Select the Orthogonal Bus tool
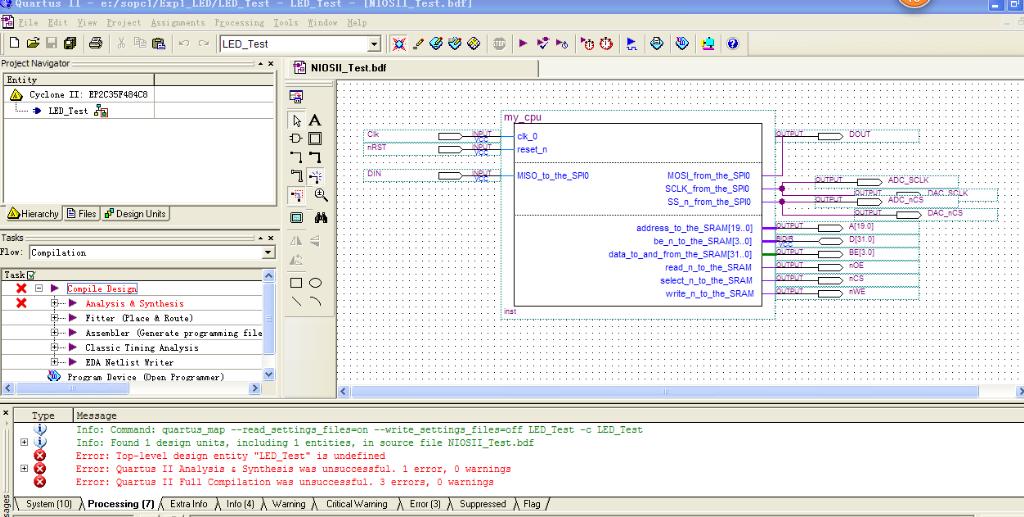Screen dimensions: 1024x517 pos(315,157)
